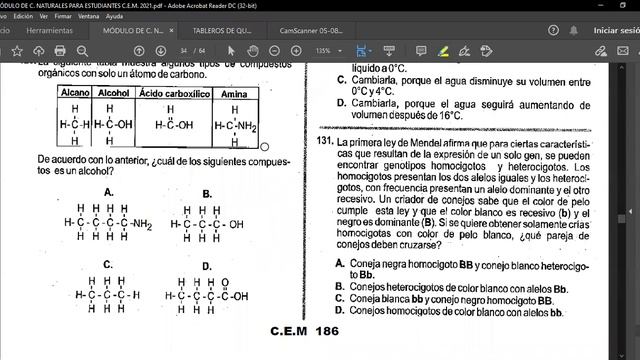The height and width of the screenshot is (360, 640).
Task: Select the yellow highlighter tool
Action: pyautogui.click(x=443, y=51)
